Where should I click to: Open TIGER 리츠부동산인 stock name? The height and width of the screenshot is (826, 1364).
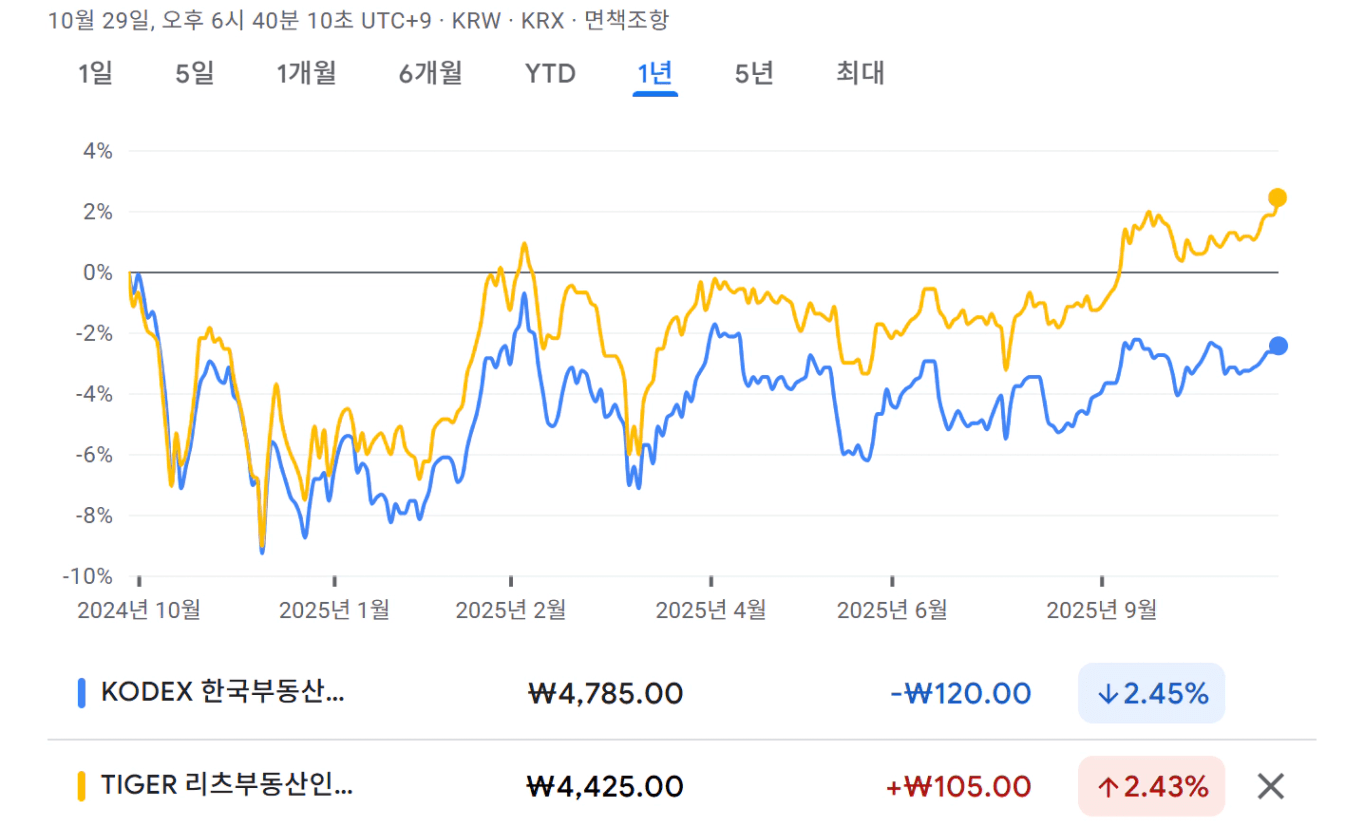[x=226, y=787]
